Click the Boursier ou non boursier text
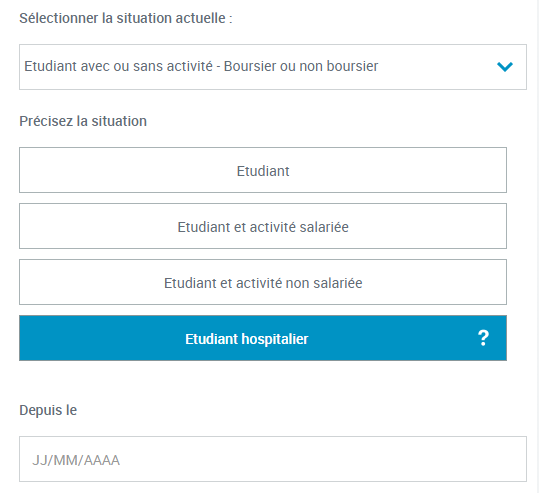 tap(301, 66)
